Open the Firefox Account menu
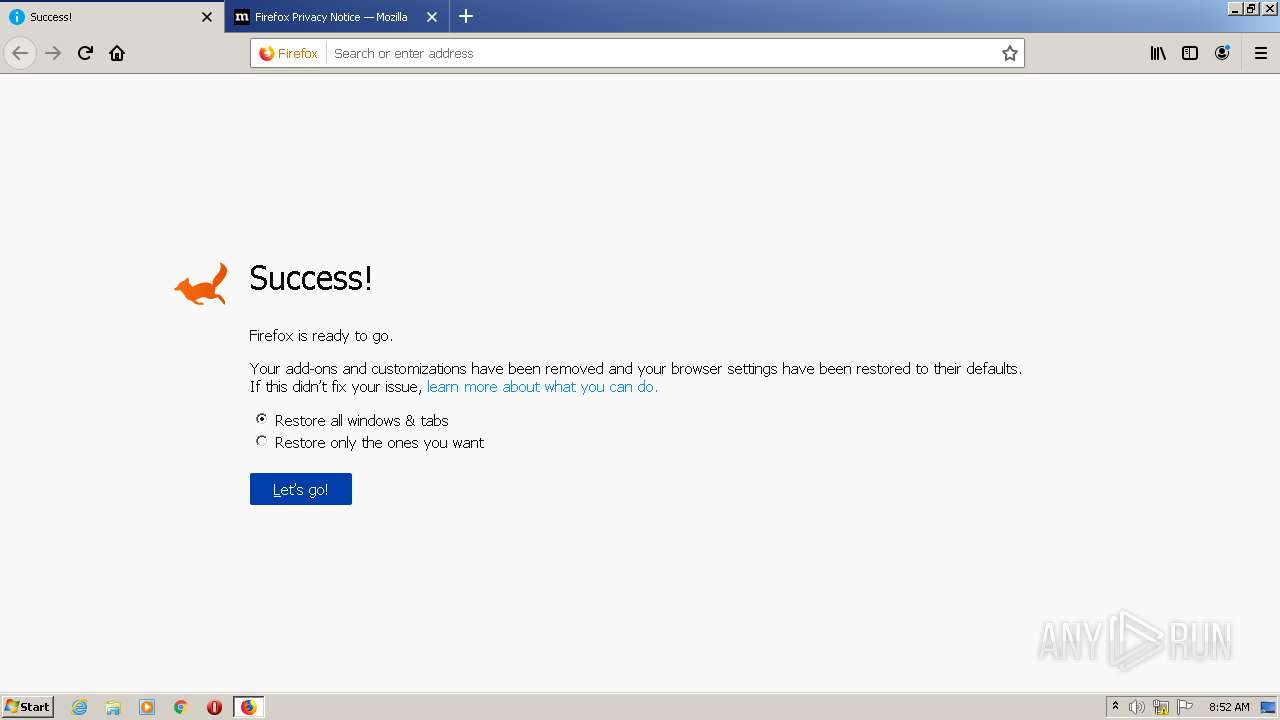This screenshot has height=720, width=1280. (1222, 53)
